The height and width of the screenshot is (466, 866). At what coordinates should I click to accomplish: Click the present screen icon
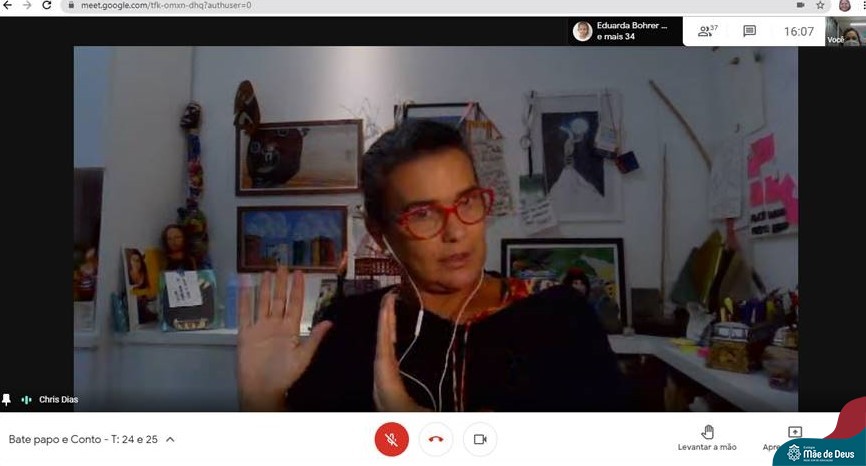[x=795, y=431]
